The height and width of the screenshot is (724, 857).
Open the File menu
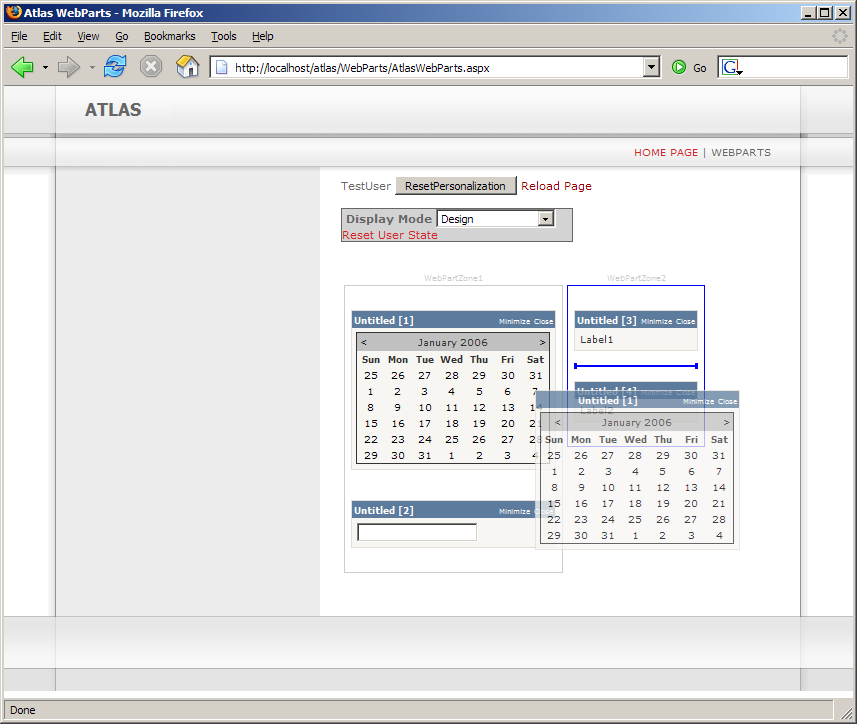pos(19,36)
